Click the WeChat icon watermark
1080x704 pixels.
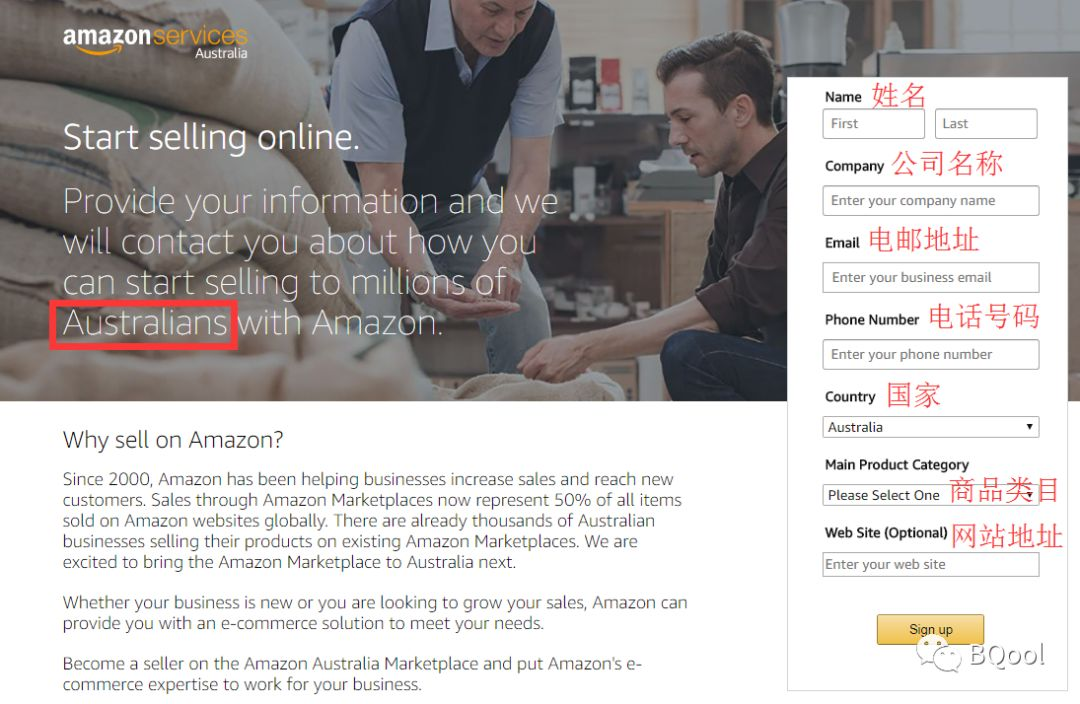[x=938, y=654]
